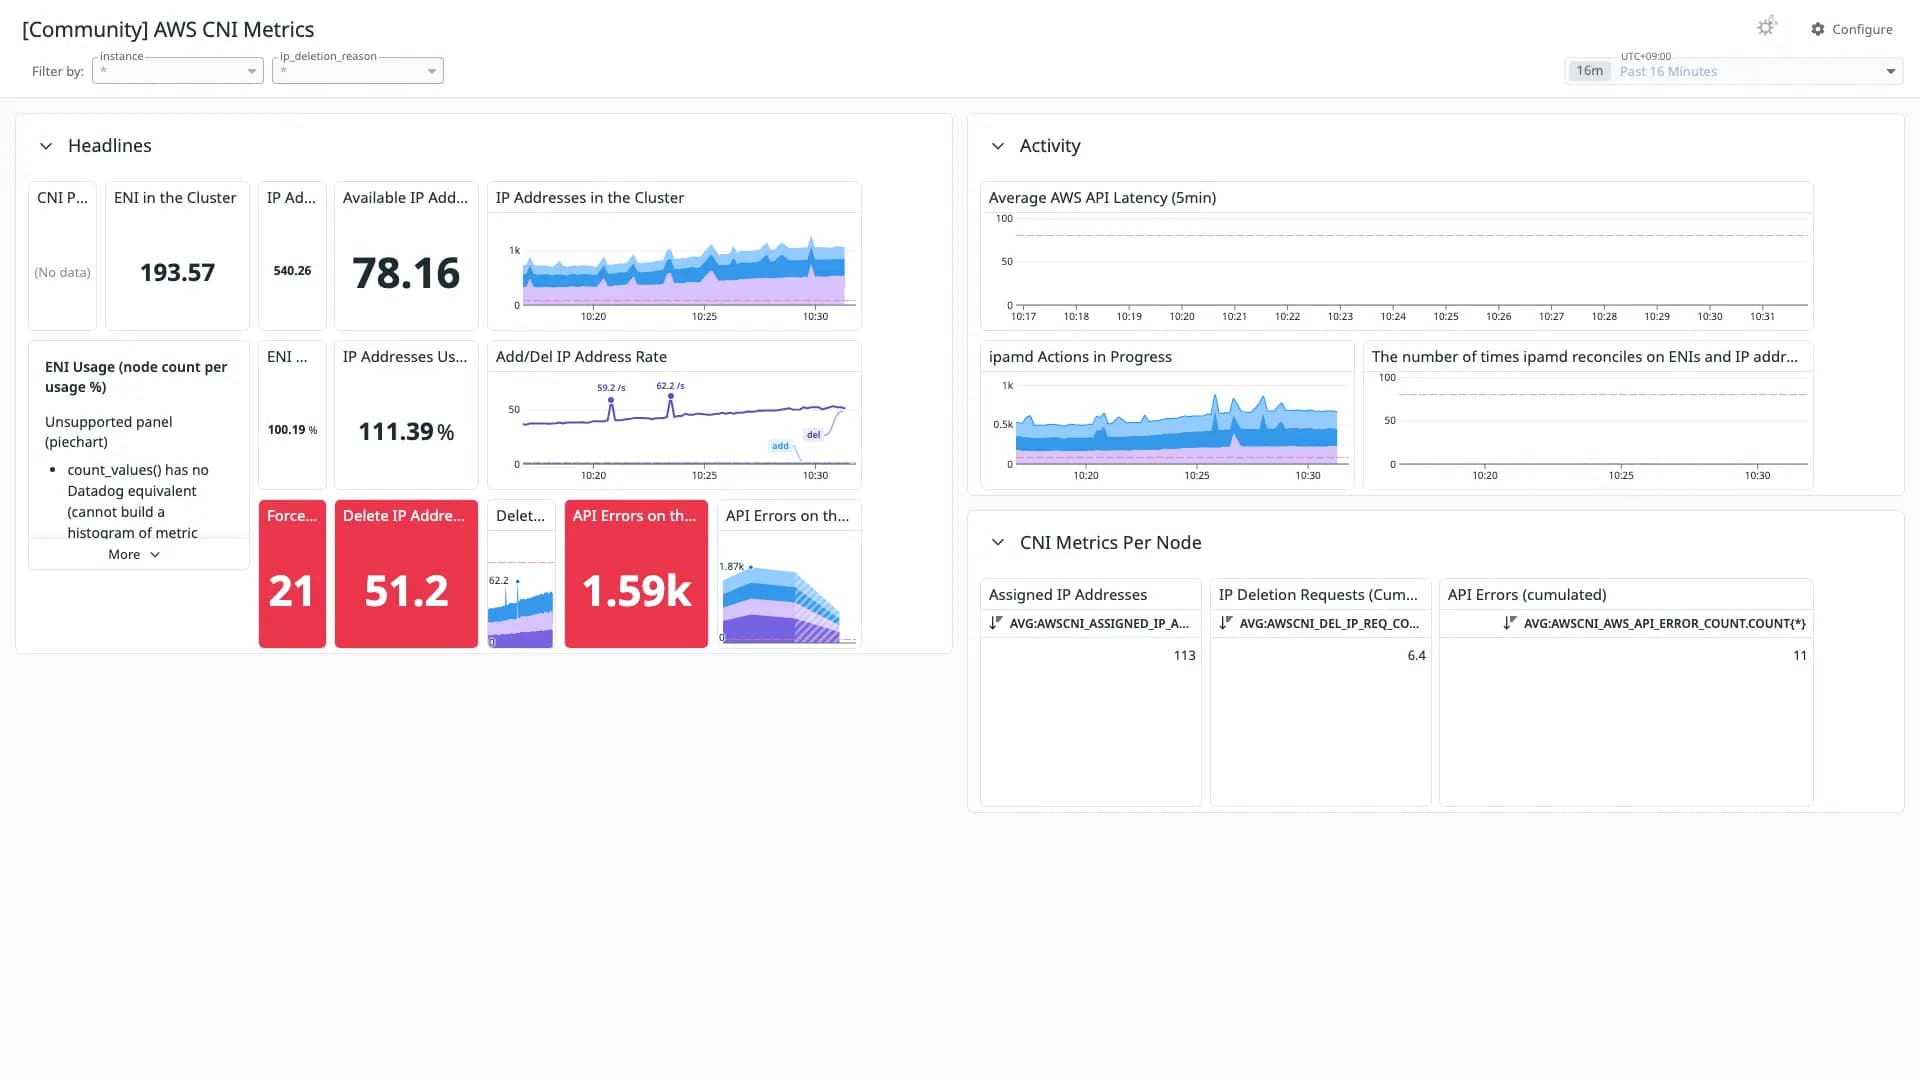Open the instance filter dropdown
The height and width of the screenshot is (1080, 1920).
(x=178, y=70)
